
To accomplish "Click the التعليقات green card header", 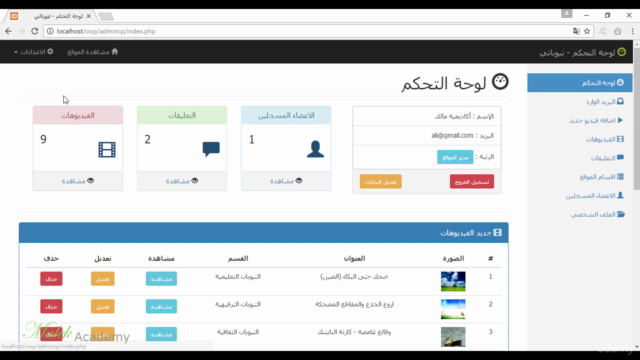I will pyautogui.click(x=182, y=116).
